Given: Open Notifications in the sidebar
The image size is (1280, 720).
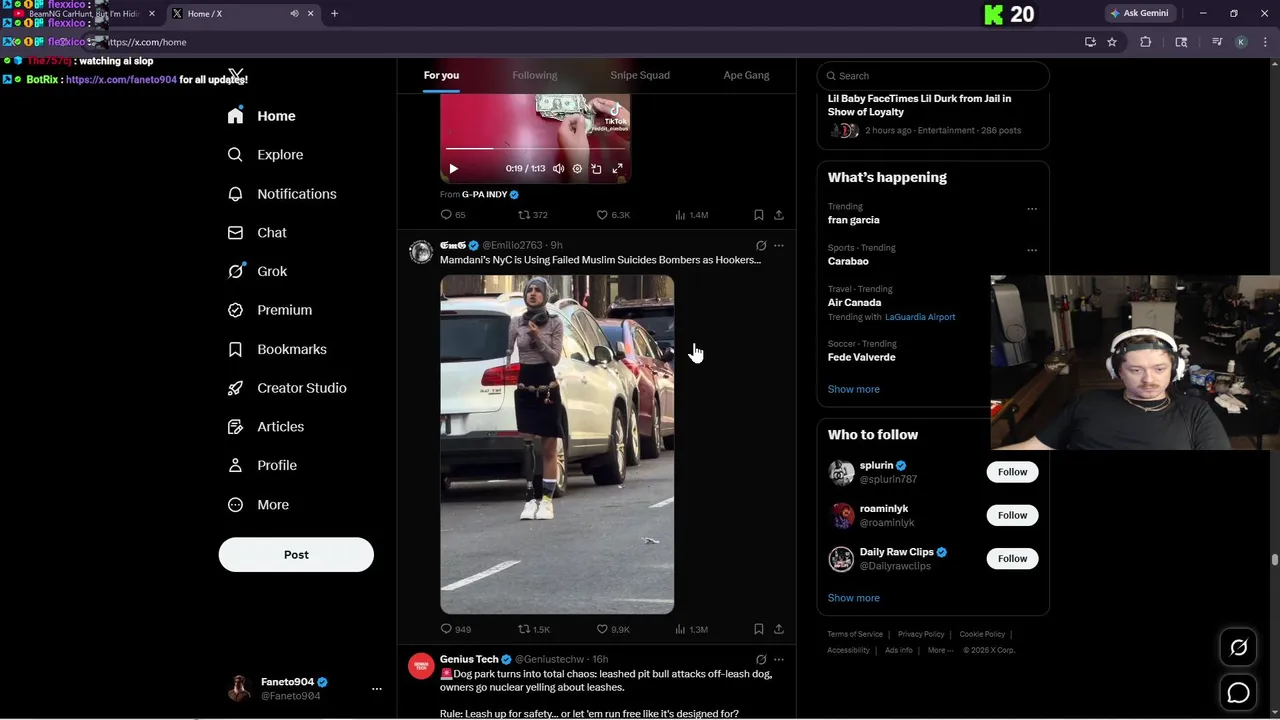Looking at the screenshot, I should (x=282, y=194).
